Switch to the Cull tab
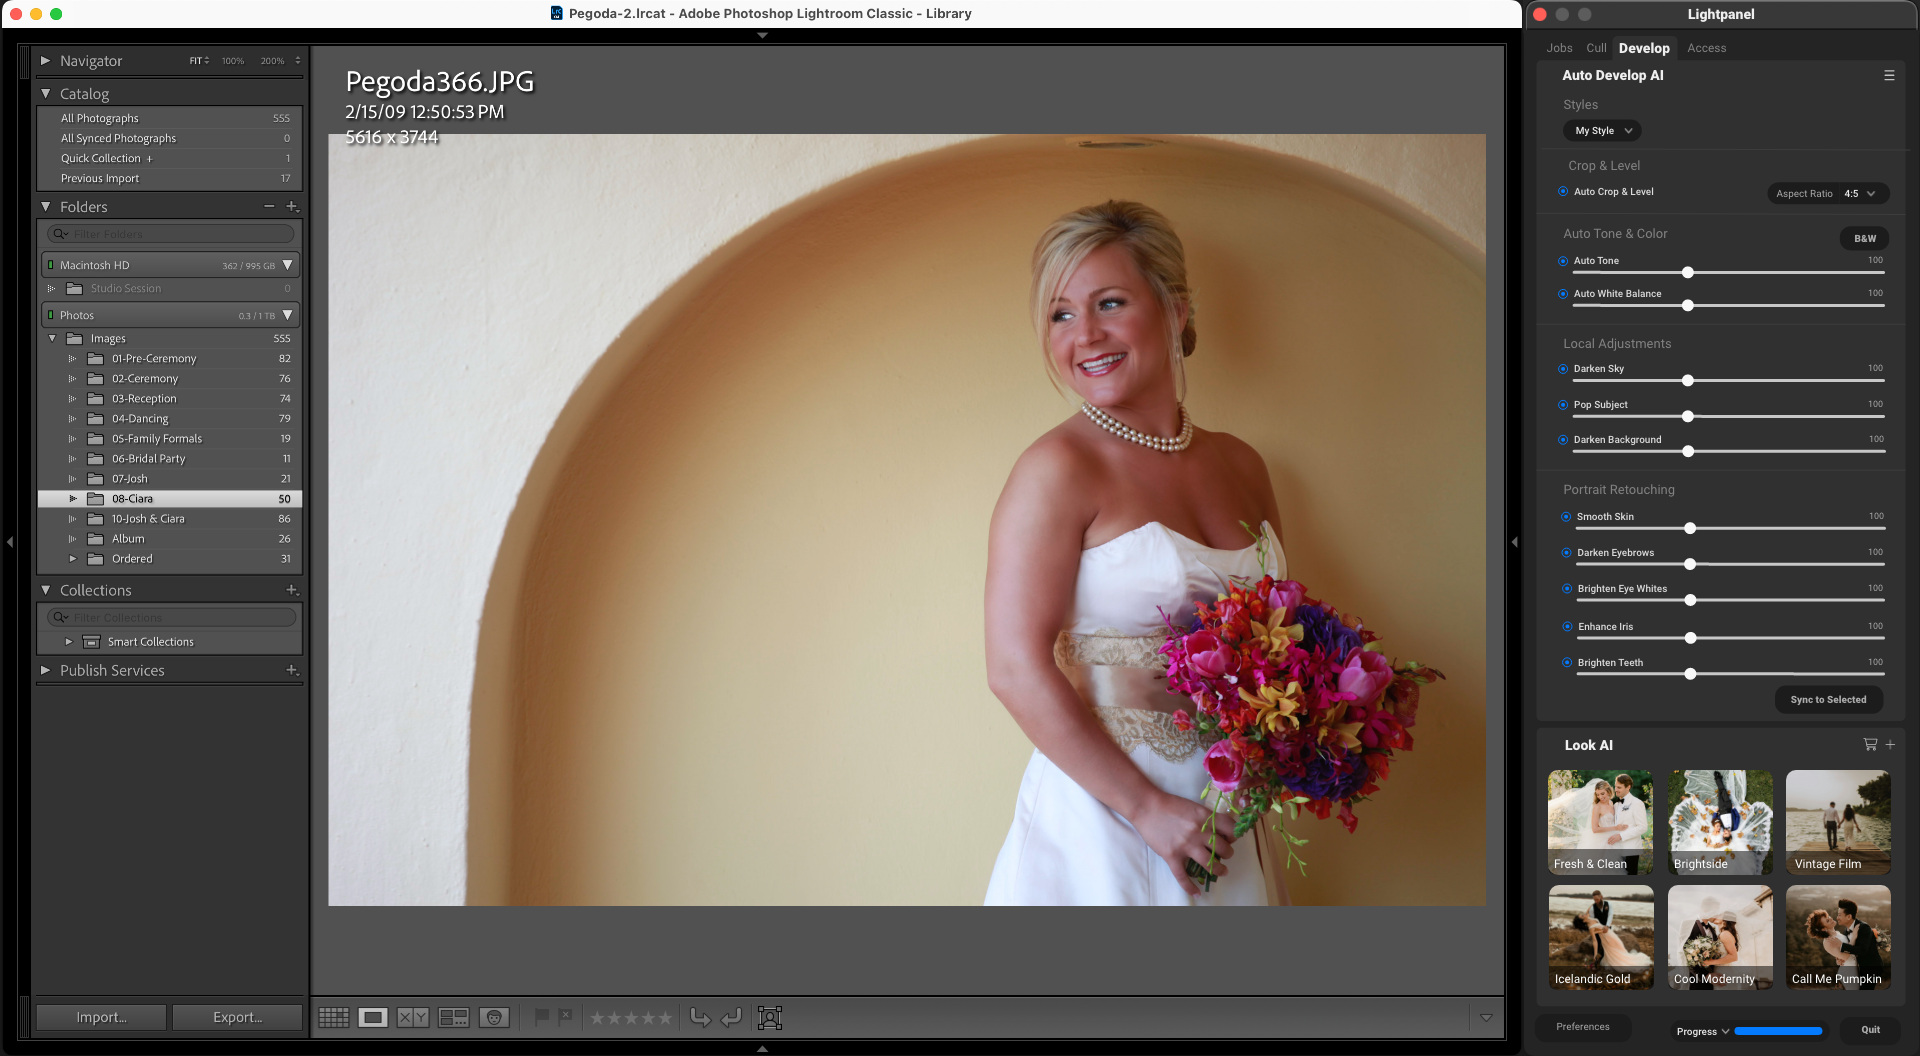1920x1056 pixels. pyautogui.click(x=1596, y=48)
